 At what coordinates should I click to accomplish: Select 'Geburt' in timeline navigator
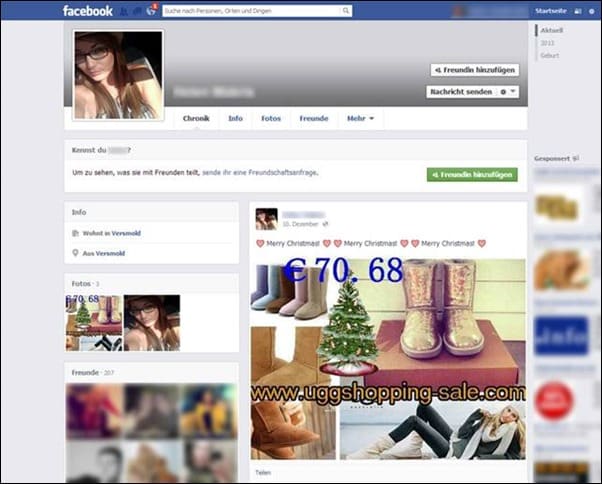tap(550, 55)
